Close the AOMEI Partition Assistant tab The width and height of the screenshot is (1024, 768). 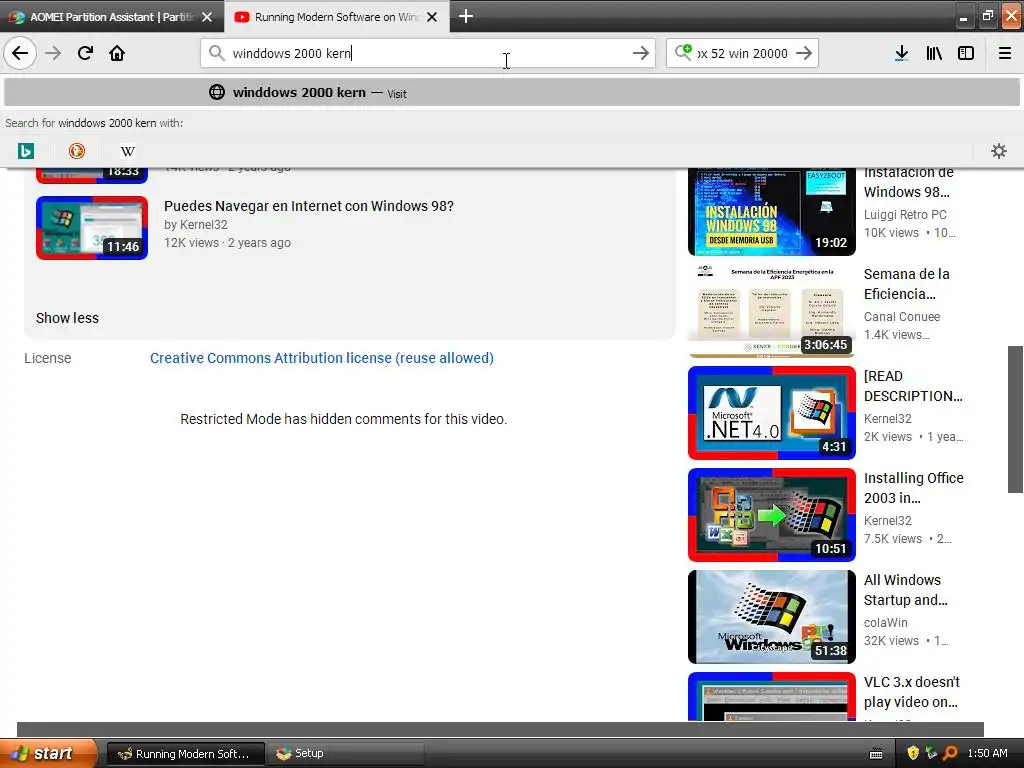207,17
